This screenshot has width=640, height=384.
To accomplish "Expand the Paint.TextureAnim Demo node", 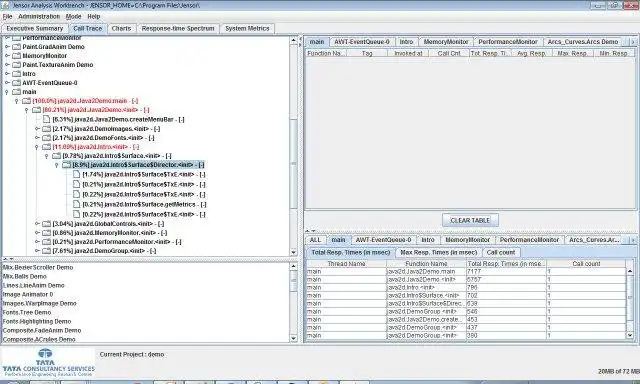I will 7,65.
